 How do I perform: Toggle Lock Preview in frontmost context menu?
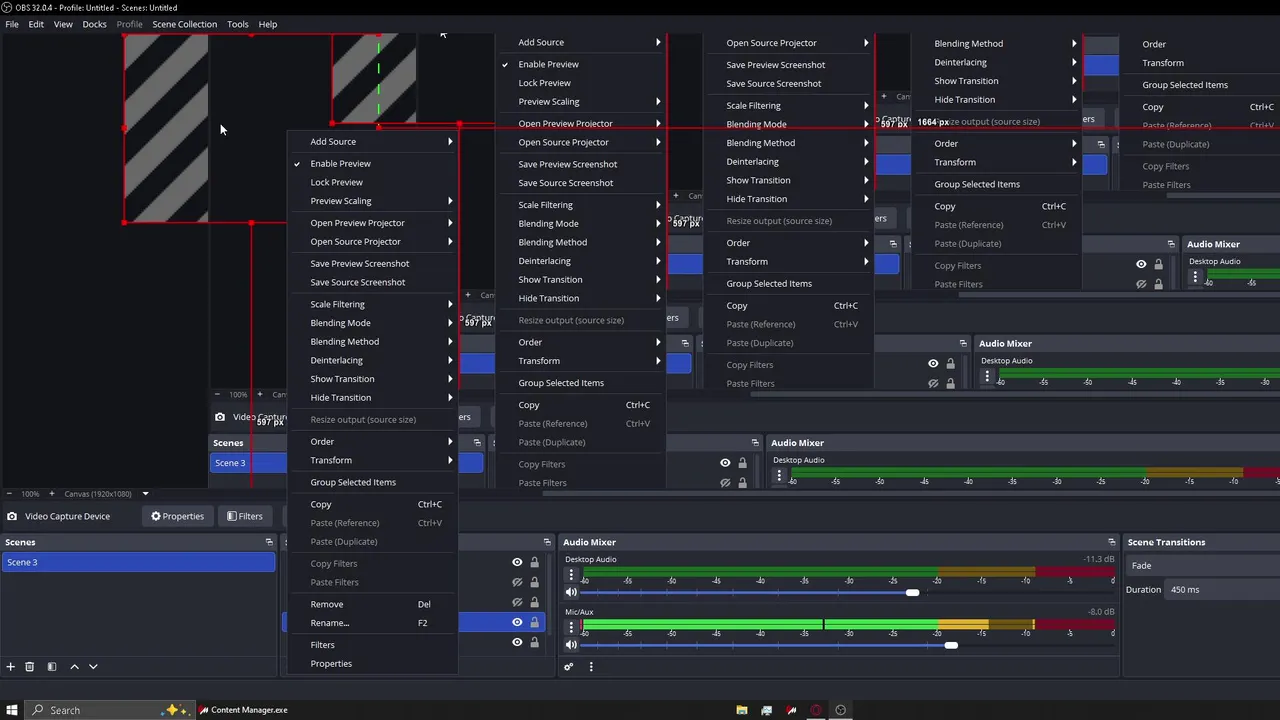pyautogui.click(x=372, y=182)
